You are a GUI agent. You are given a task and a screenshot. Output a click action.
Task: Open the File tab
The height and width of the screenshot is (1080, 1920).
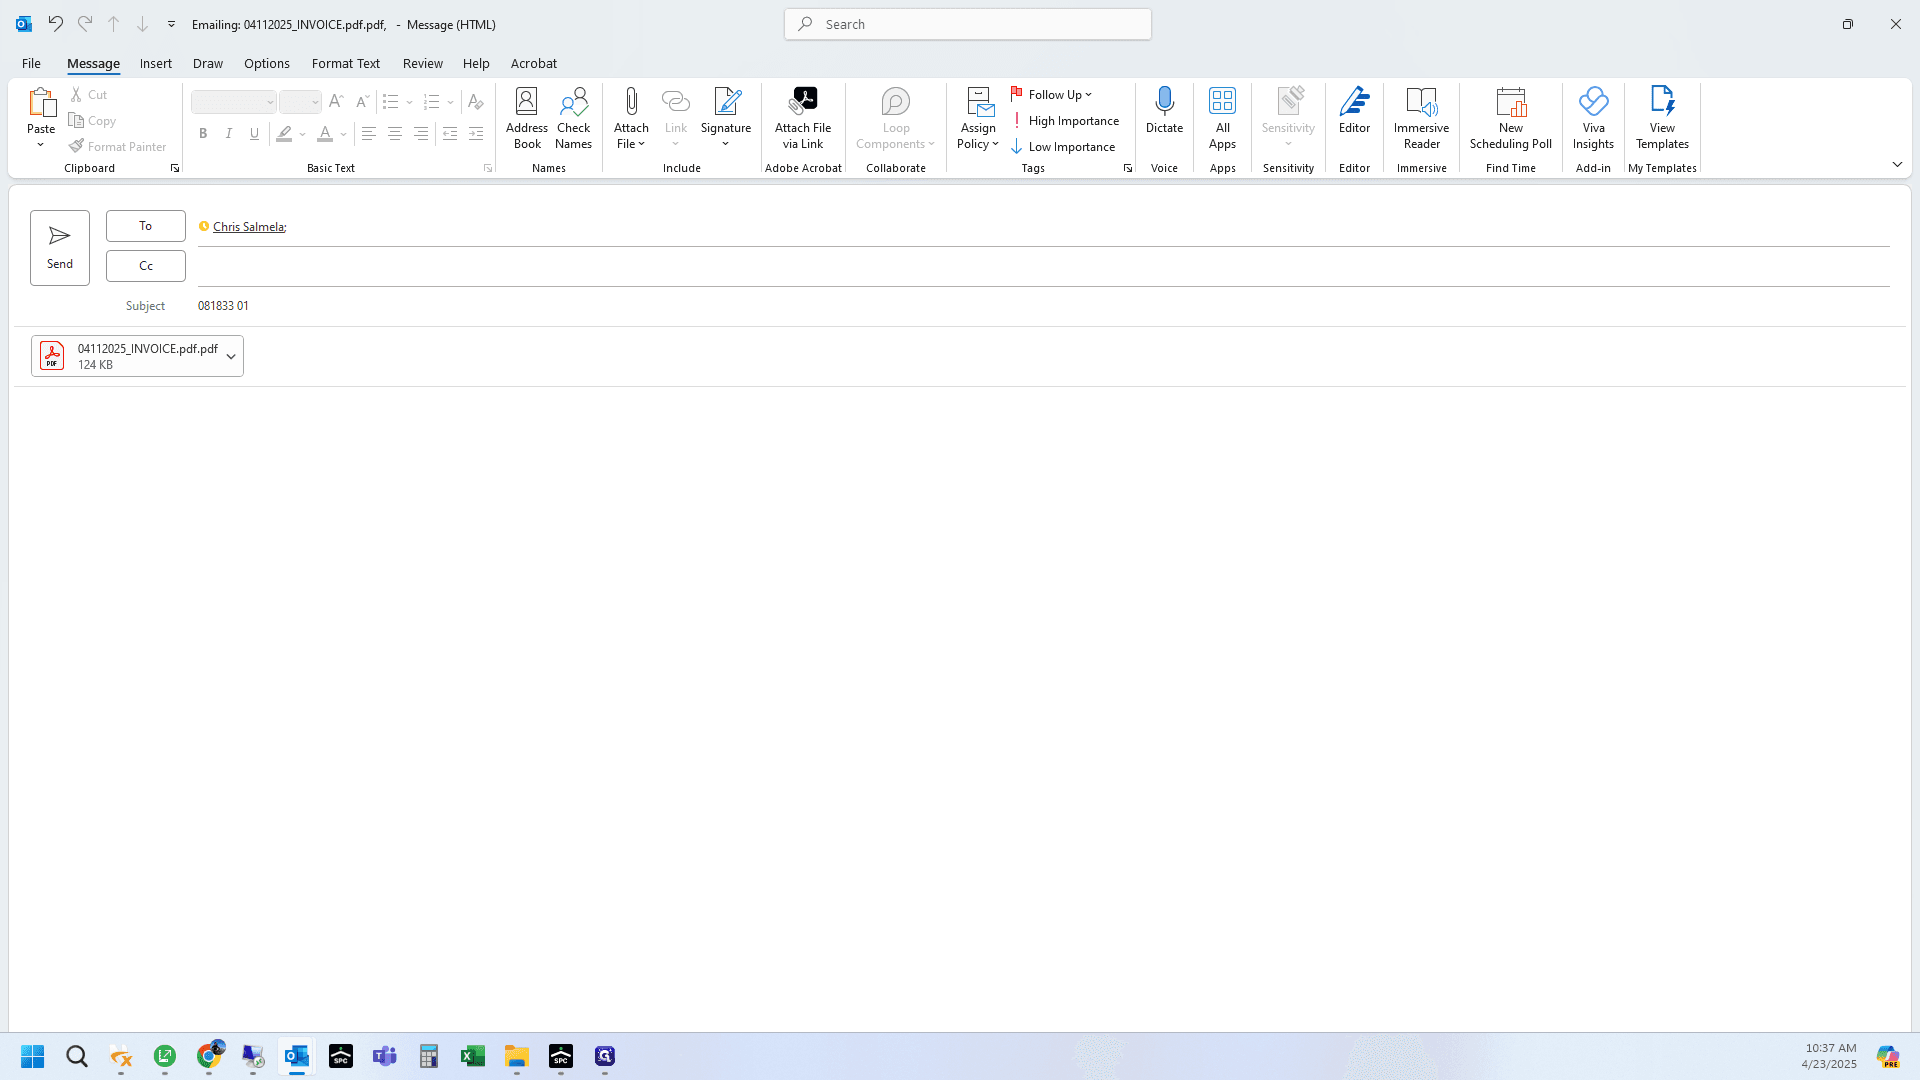(31, 63)
